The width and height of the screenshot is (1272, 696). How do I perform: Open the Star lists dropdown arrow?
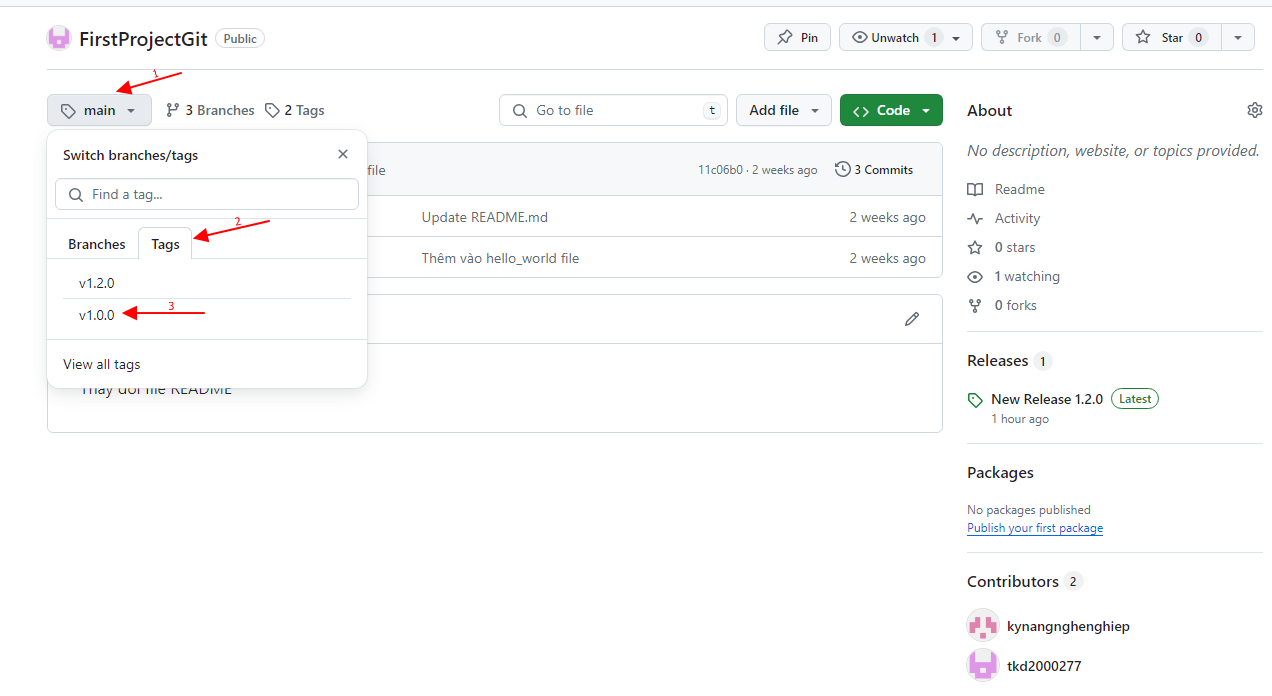[x=1238, y=38]
